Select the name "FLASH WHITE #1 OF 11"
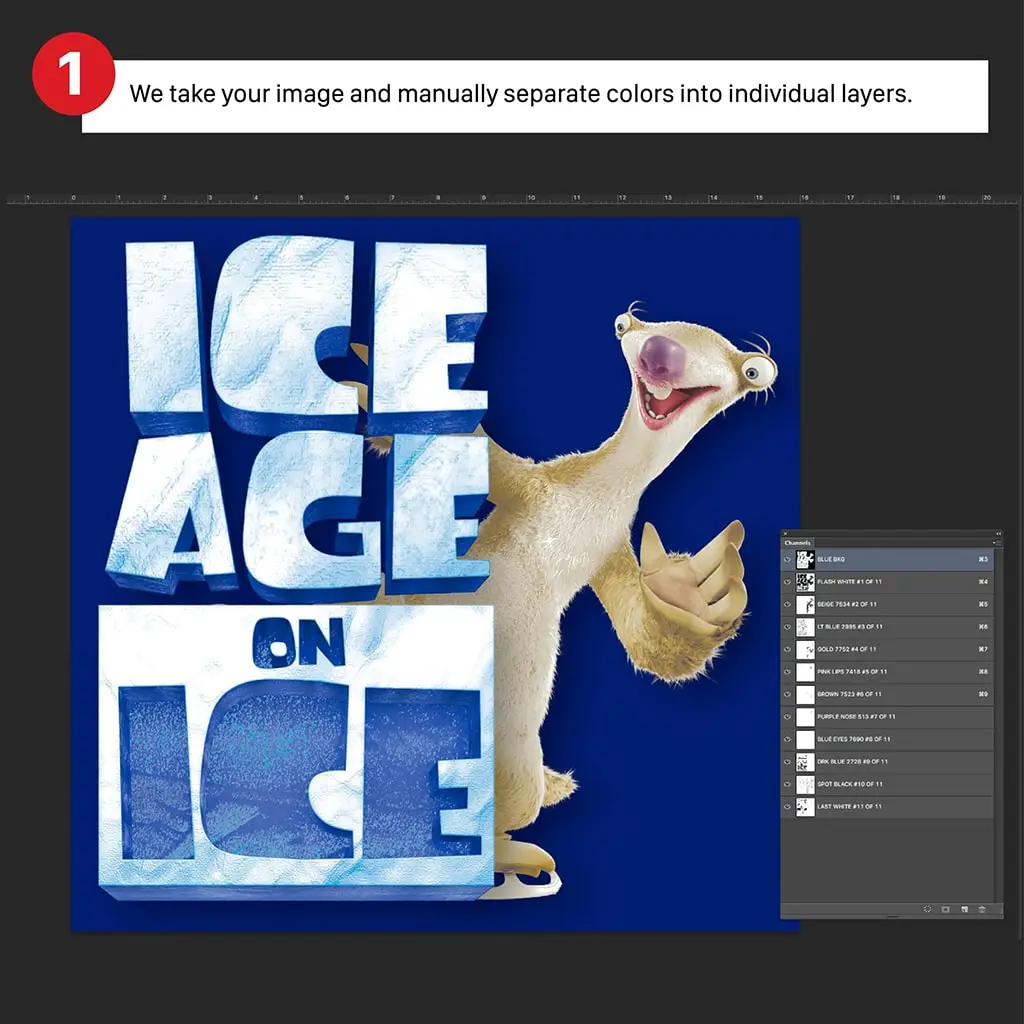1024x1024 pixels. point(850,582)
